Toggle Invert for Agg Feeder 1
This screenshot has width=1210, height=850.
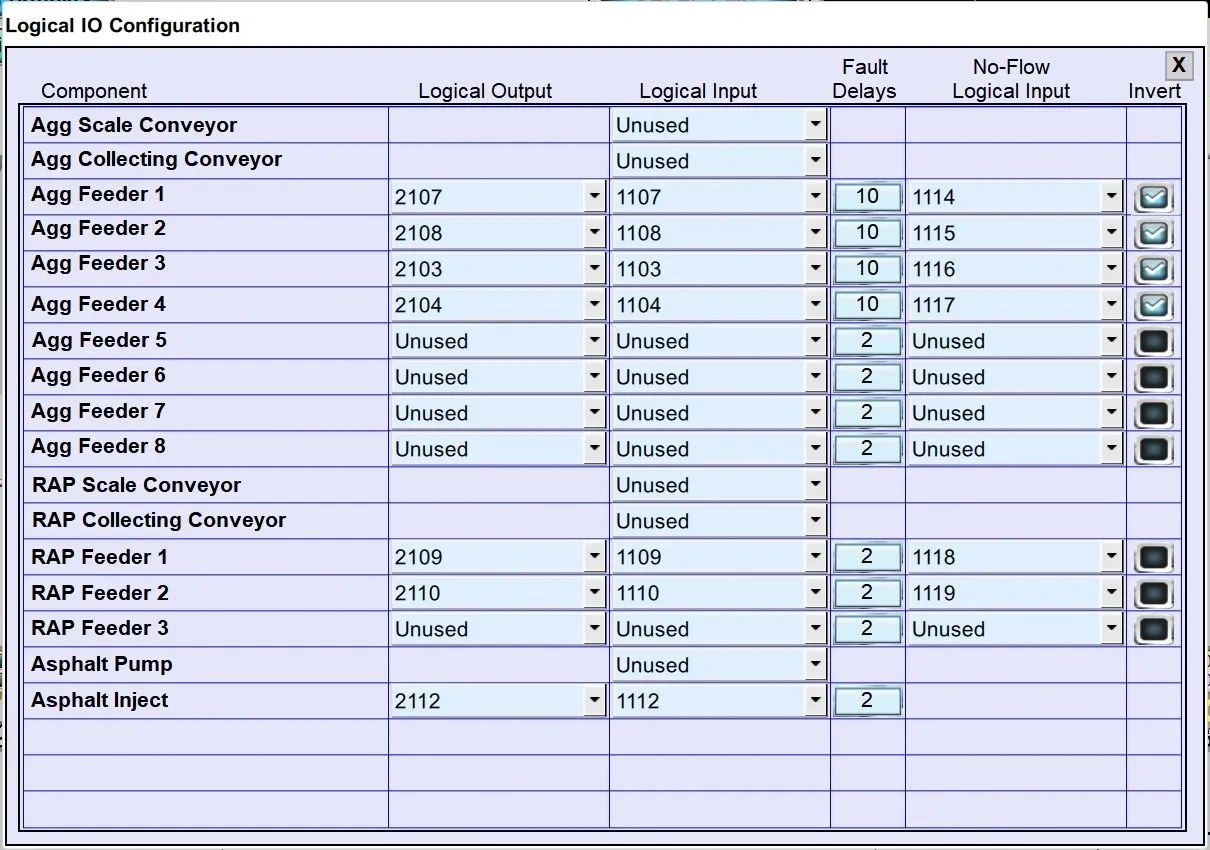tap(1153, 198)
